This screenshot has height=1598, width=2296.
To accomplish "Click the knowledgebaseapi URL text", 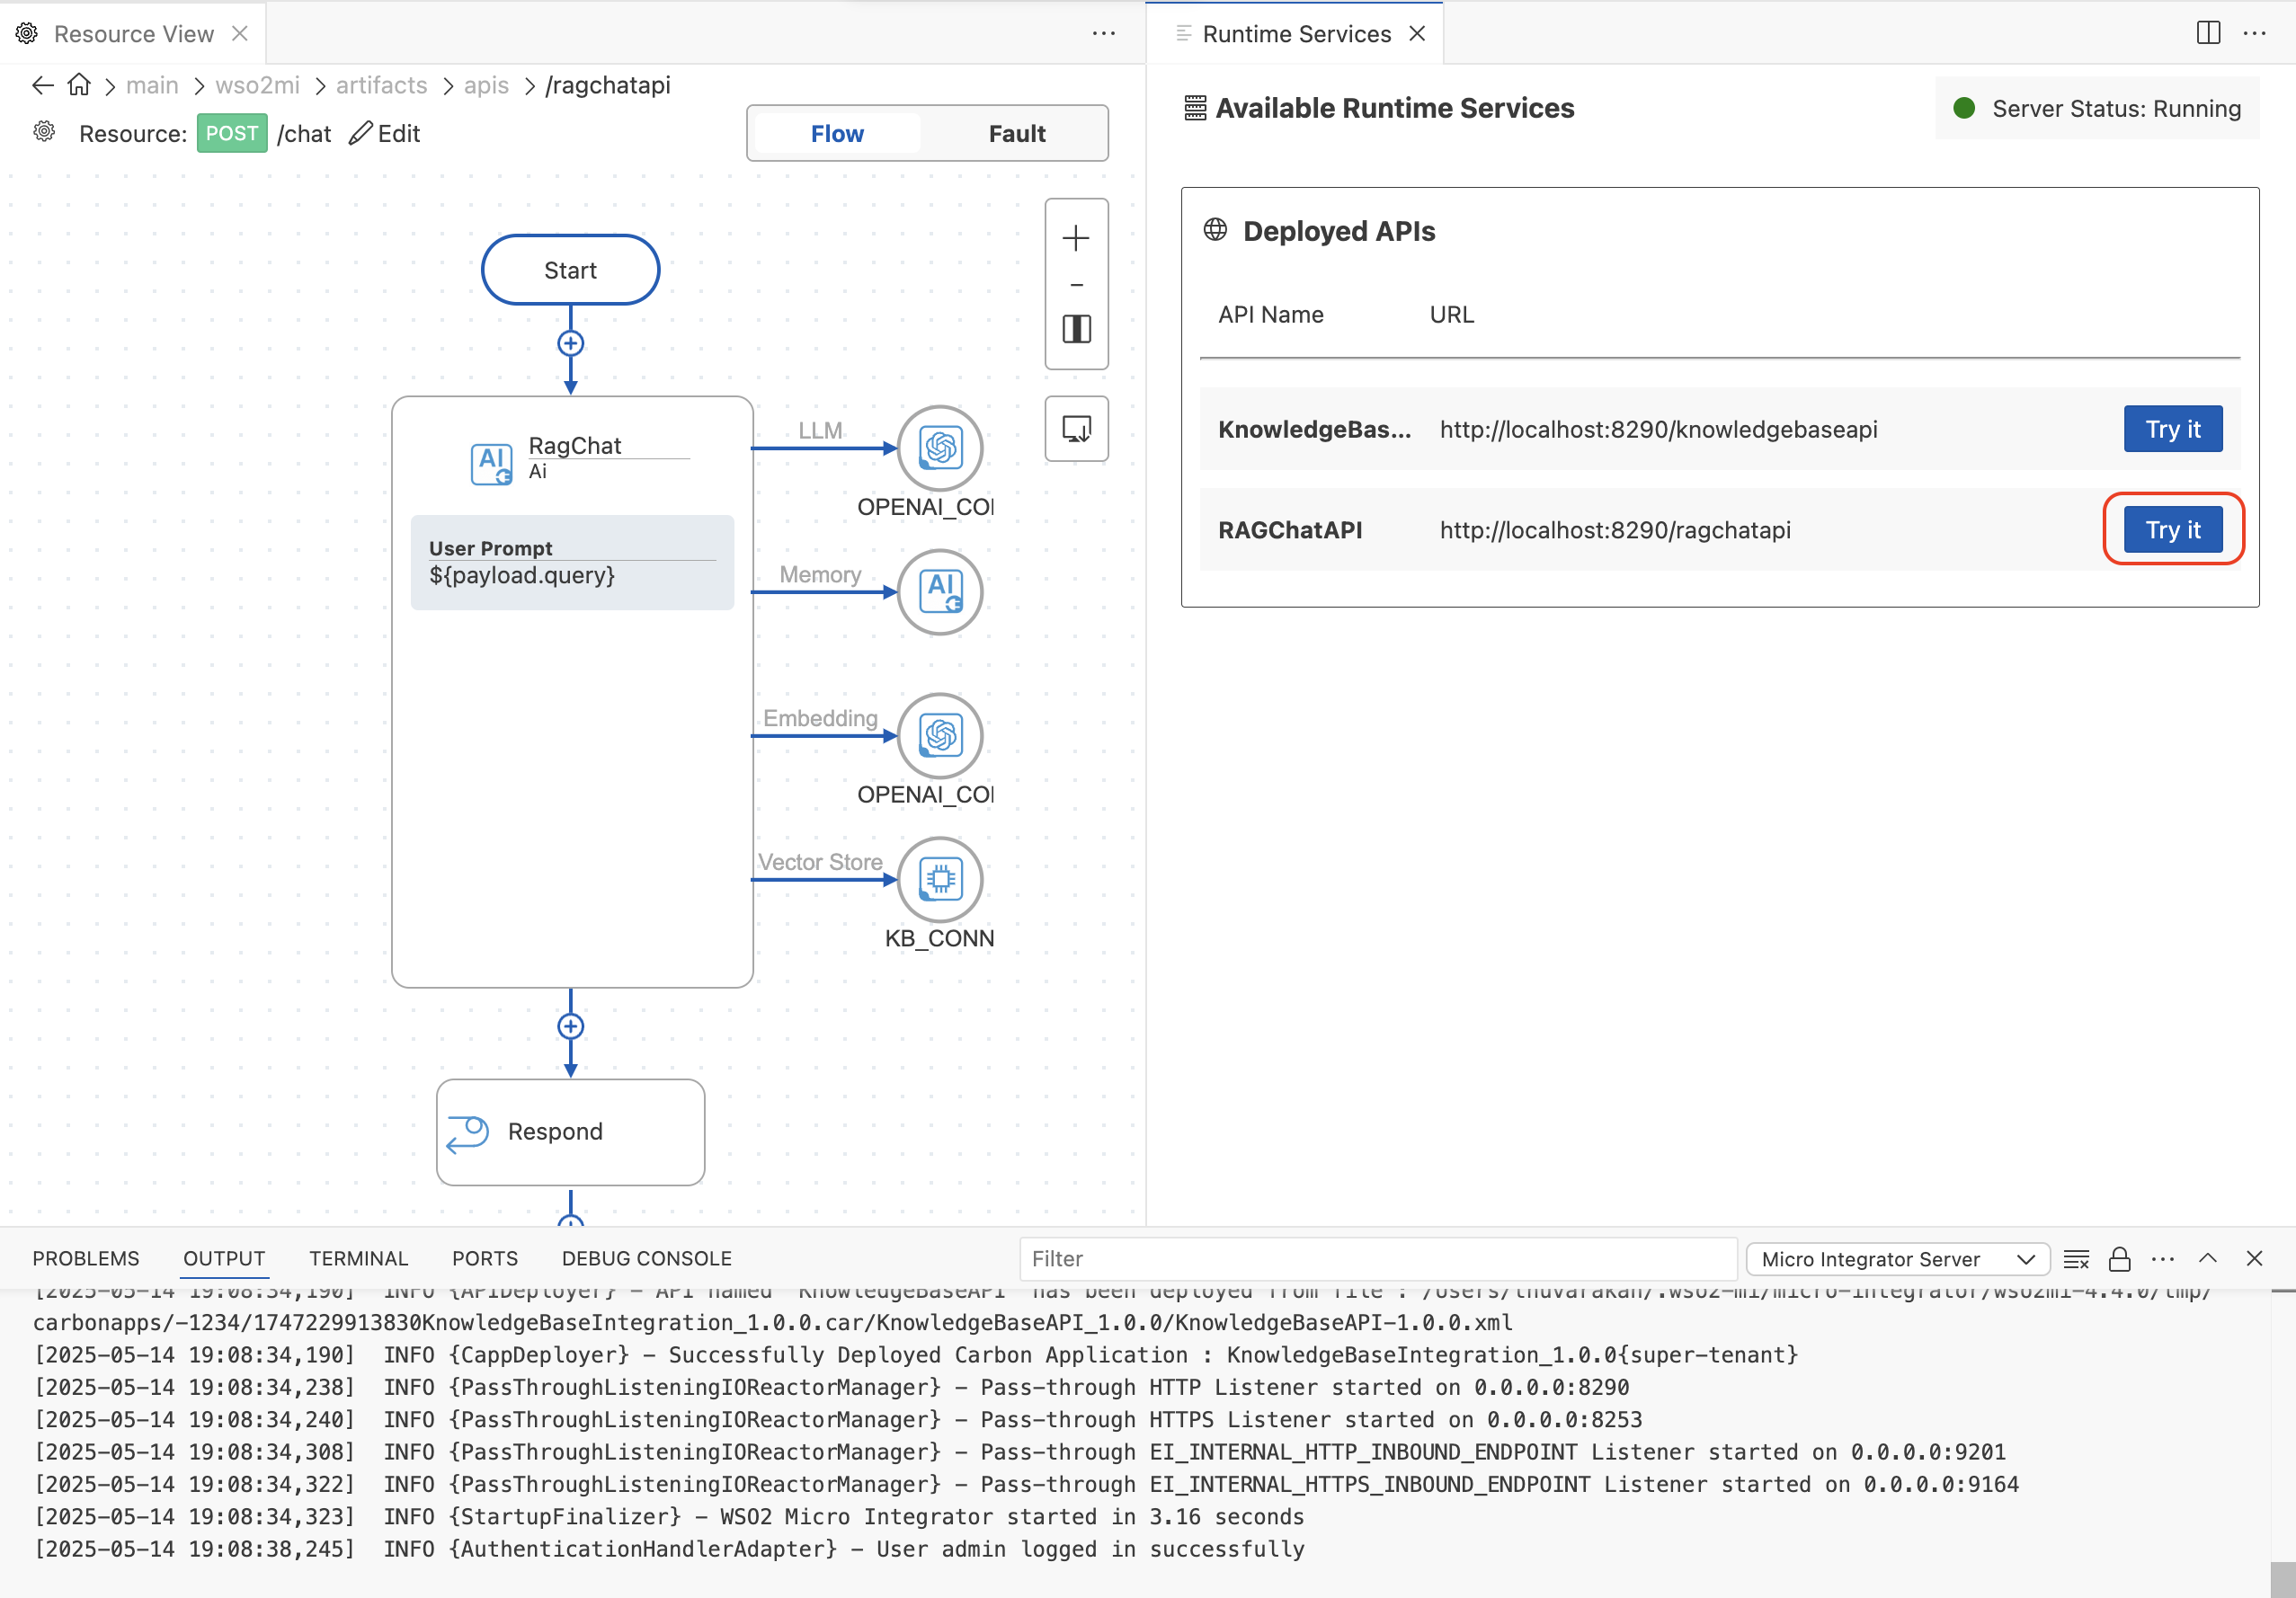I will [x=1658, y=429].
